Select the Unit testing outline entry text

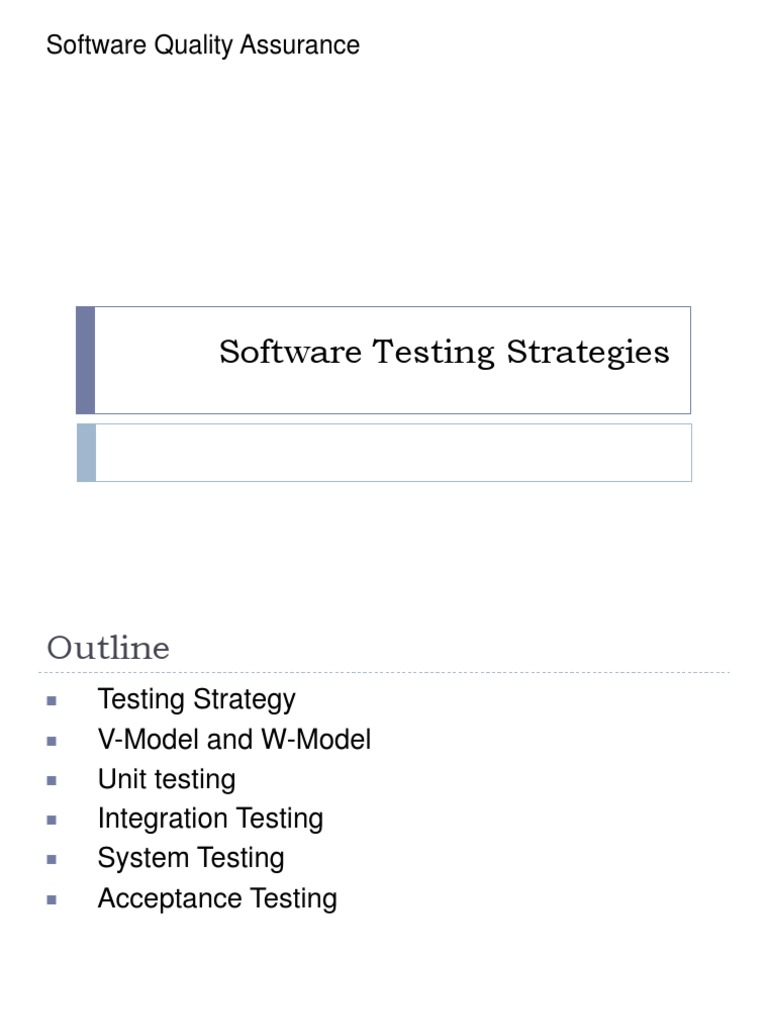(x=166, y=779)
